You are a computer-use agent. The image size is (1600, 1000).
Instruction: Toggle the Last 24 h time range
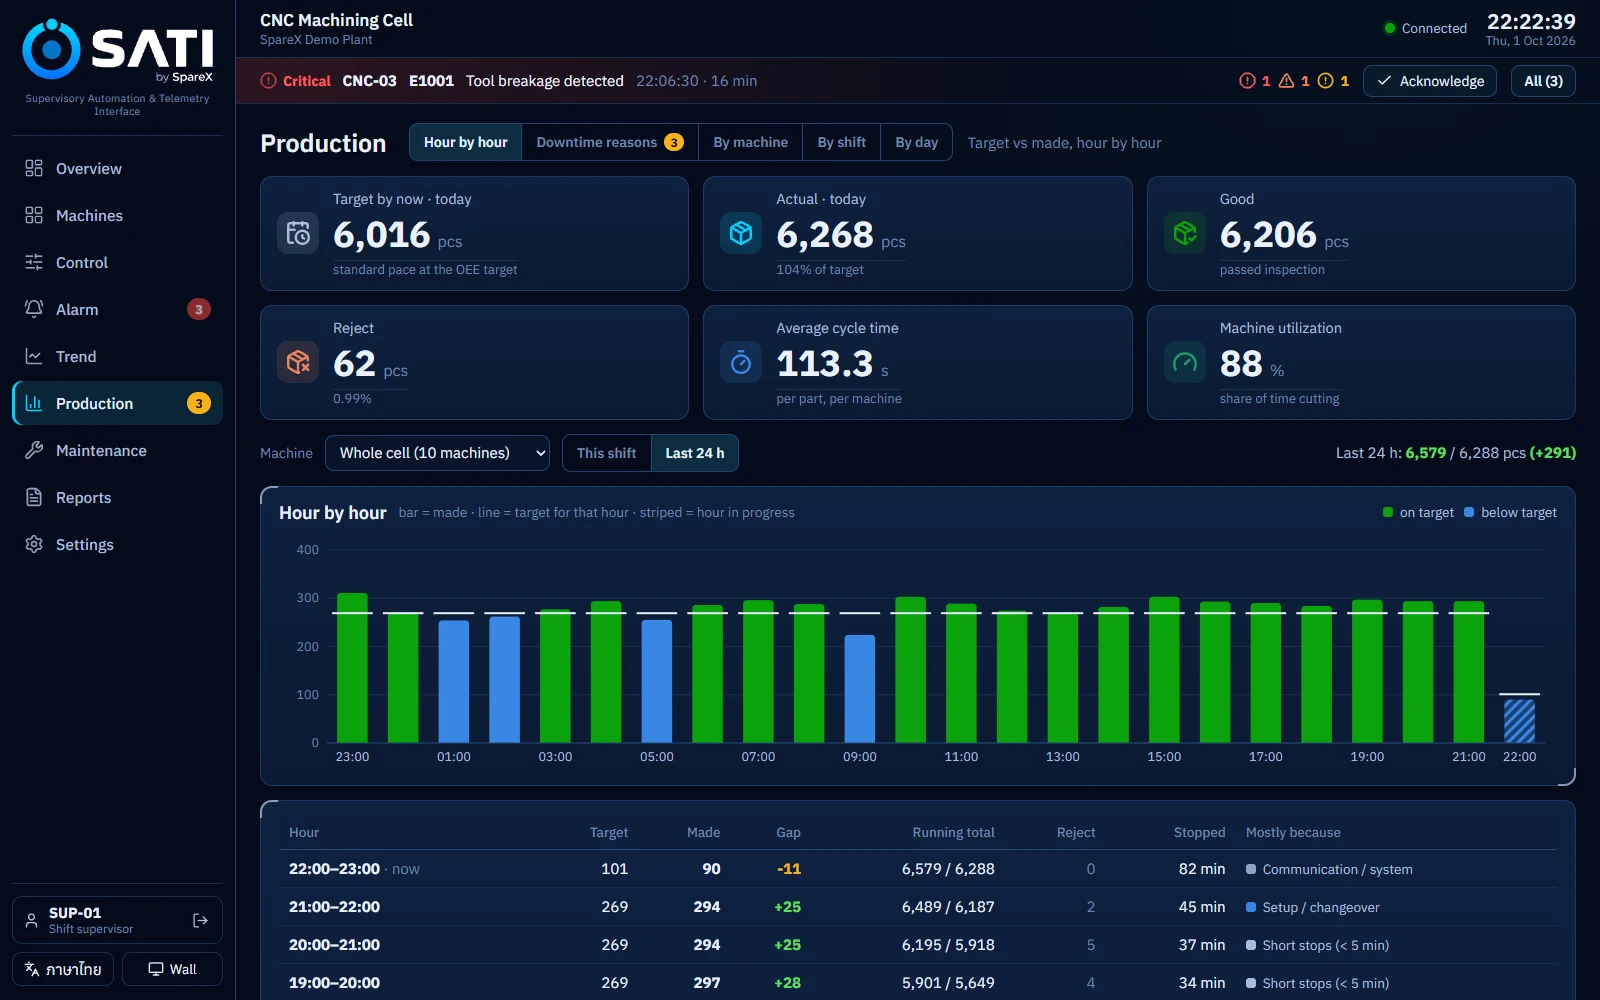pos(695,453)
